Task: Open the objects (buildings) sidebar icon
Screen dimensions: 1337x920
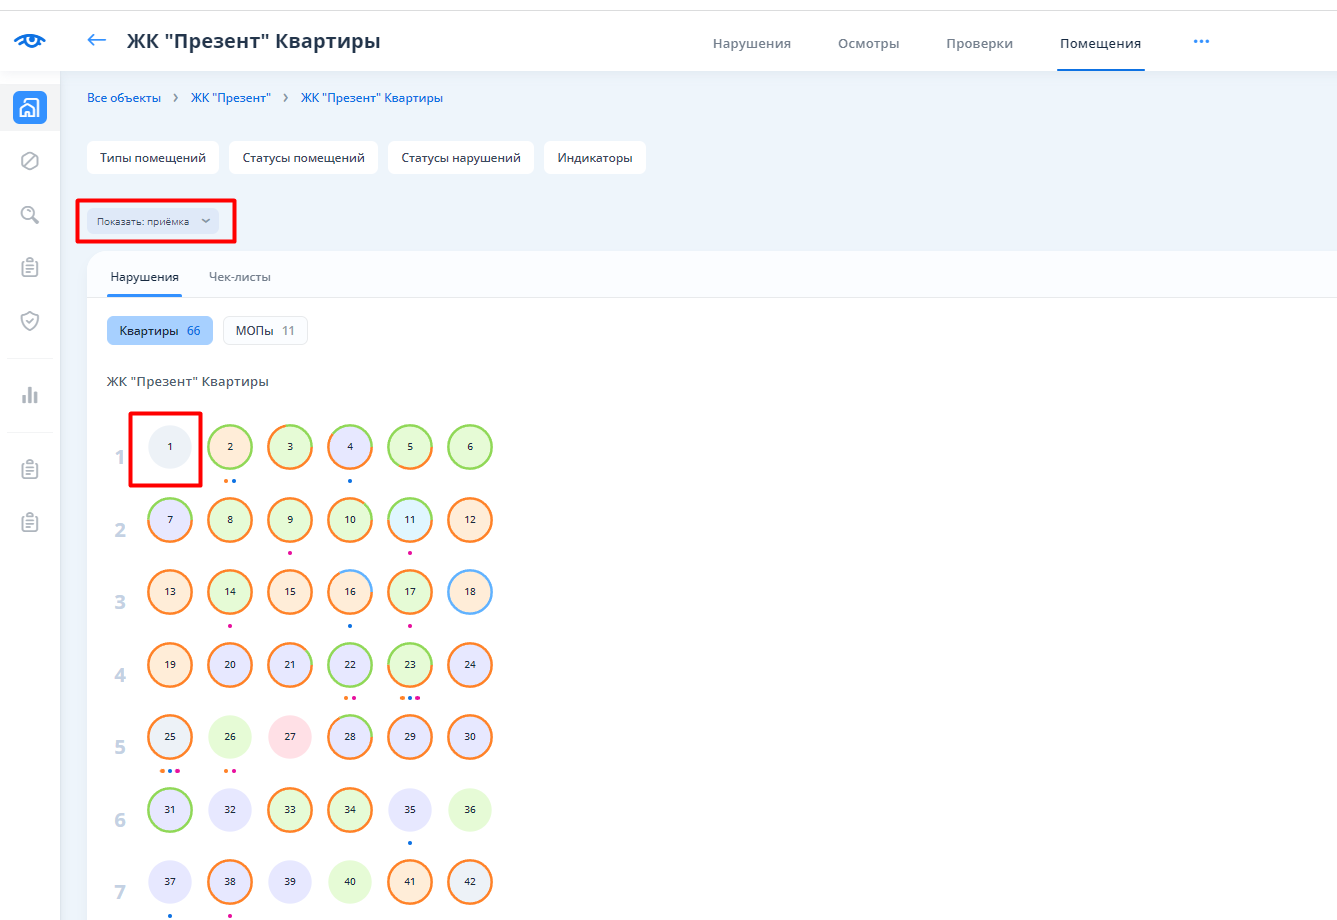Action: [30, 107]
